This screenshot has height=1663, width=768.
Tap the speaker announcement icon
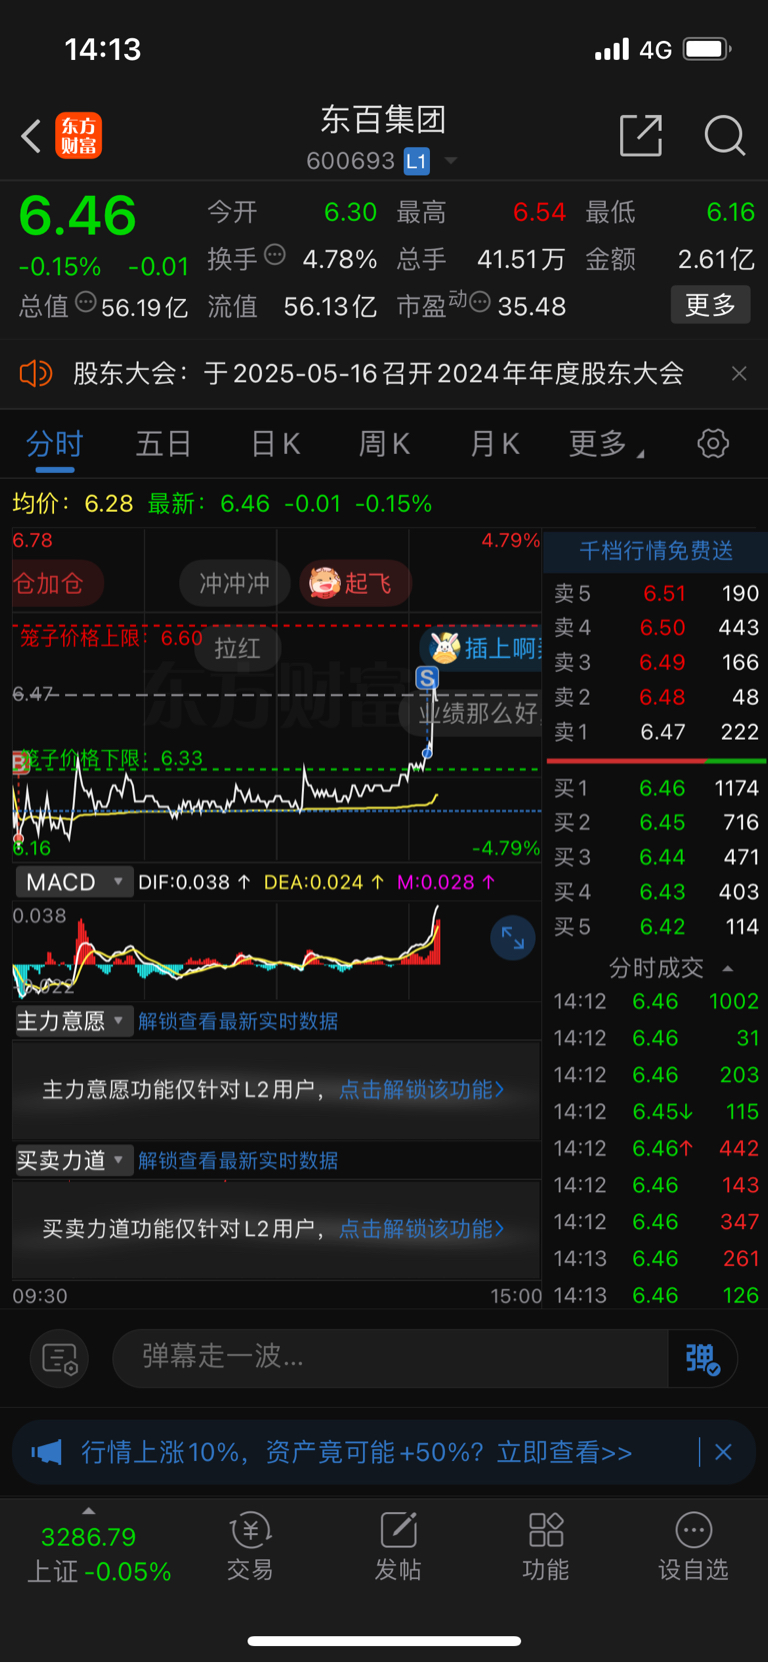point(36,374)
